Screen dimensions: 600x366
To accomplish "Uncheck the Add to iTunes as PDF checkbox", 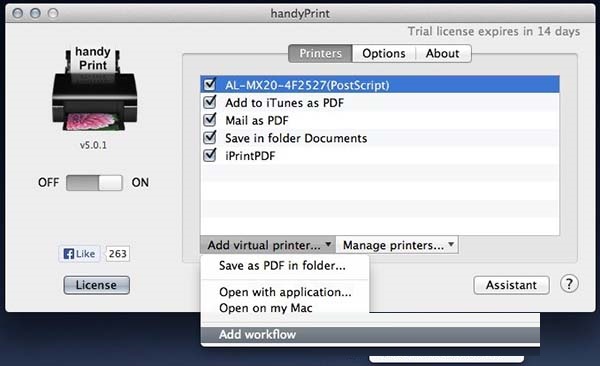I will click(210, 102).
